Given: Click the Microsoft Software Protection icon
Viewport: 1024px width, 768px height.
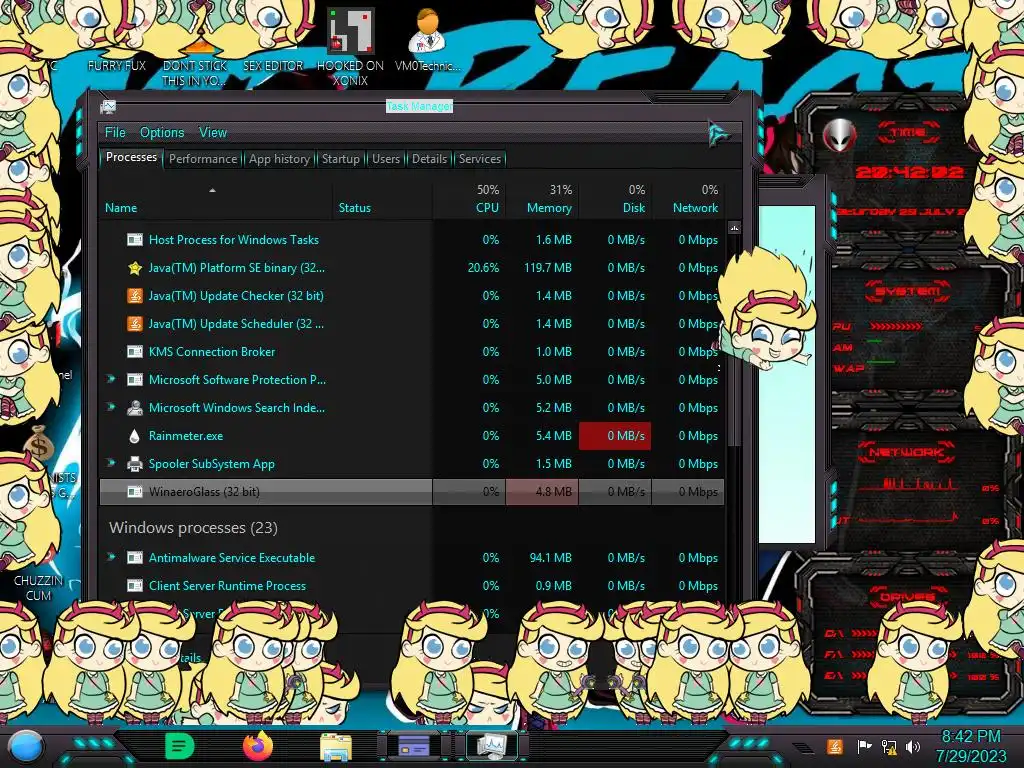Looking at the screenshot, I should 135,379.
